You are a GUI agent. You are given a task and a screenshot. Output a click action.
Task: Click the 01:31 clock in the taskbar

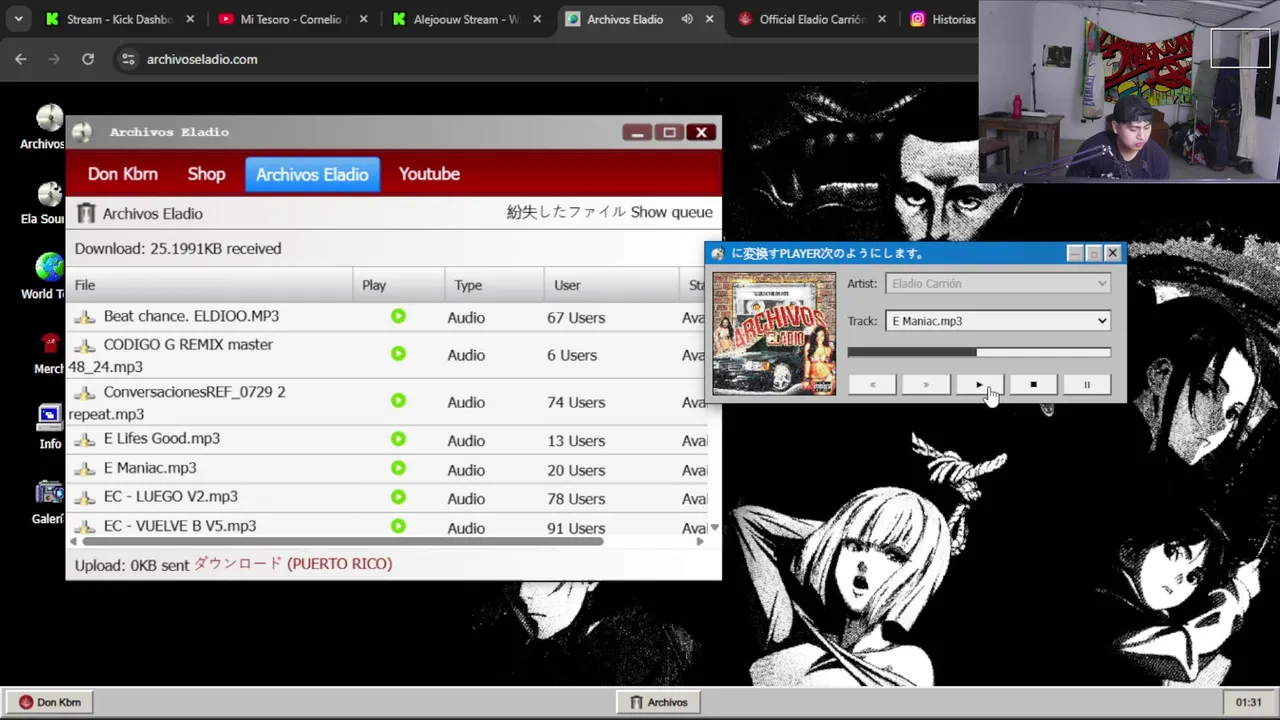[x=1248, y=702]
